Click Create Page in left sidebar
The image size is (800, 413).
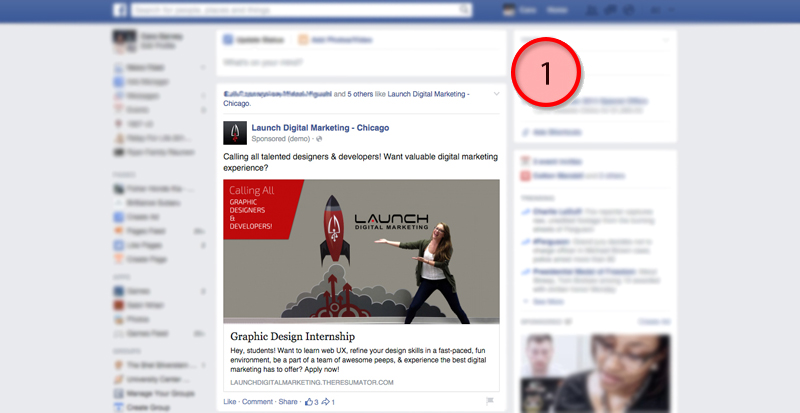(x=146, y=259)
